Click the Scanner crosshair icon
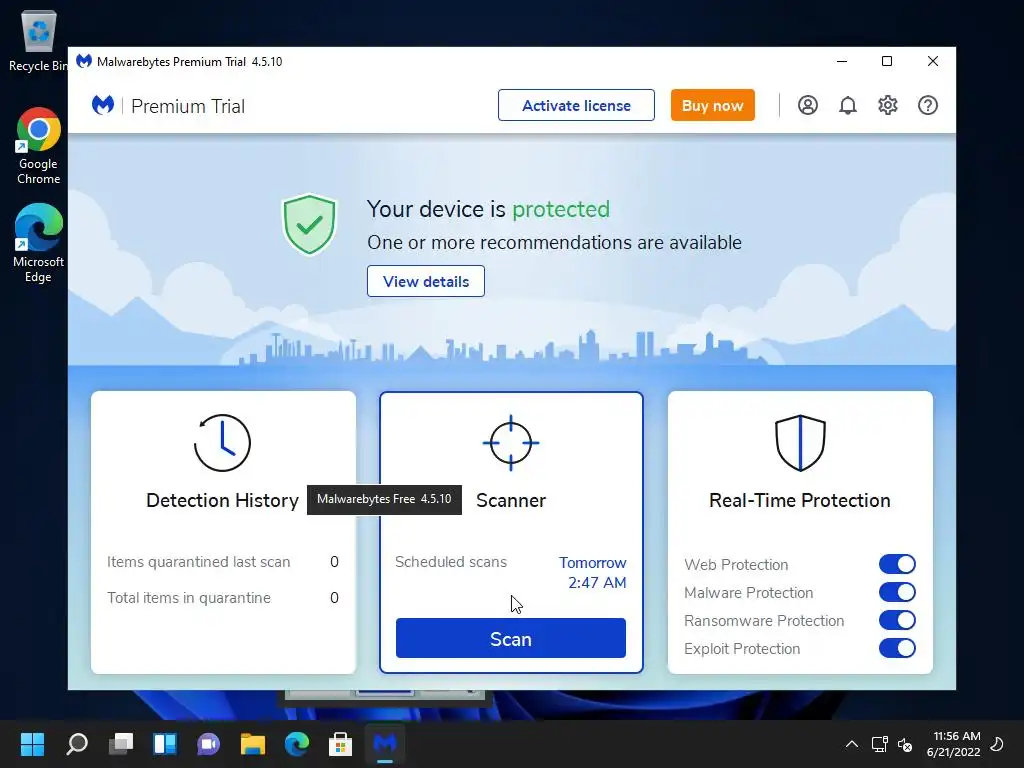Screen dimensions: 1024x768 coord(511,443)
